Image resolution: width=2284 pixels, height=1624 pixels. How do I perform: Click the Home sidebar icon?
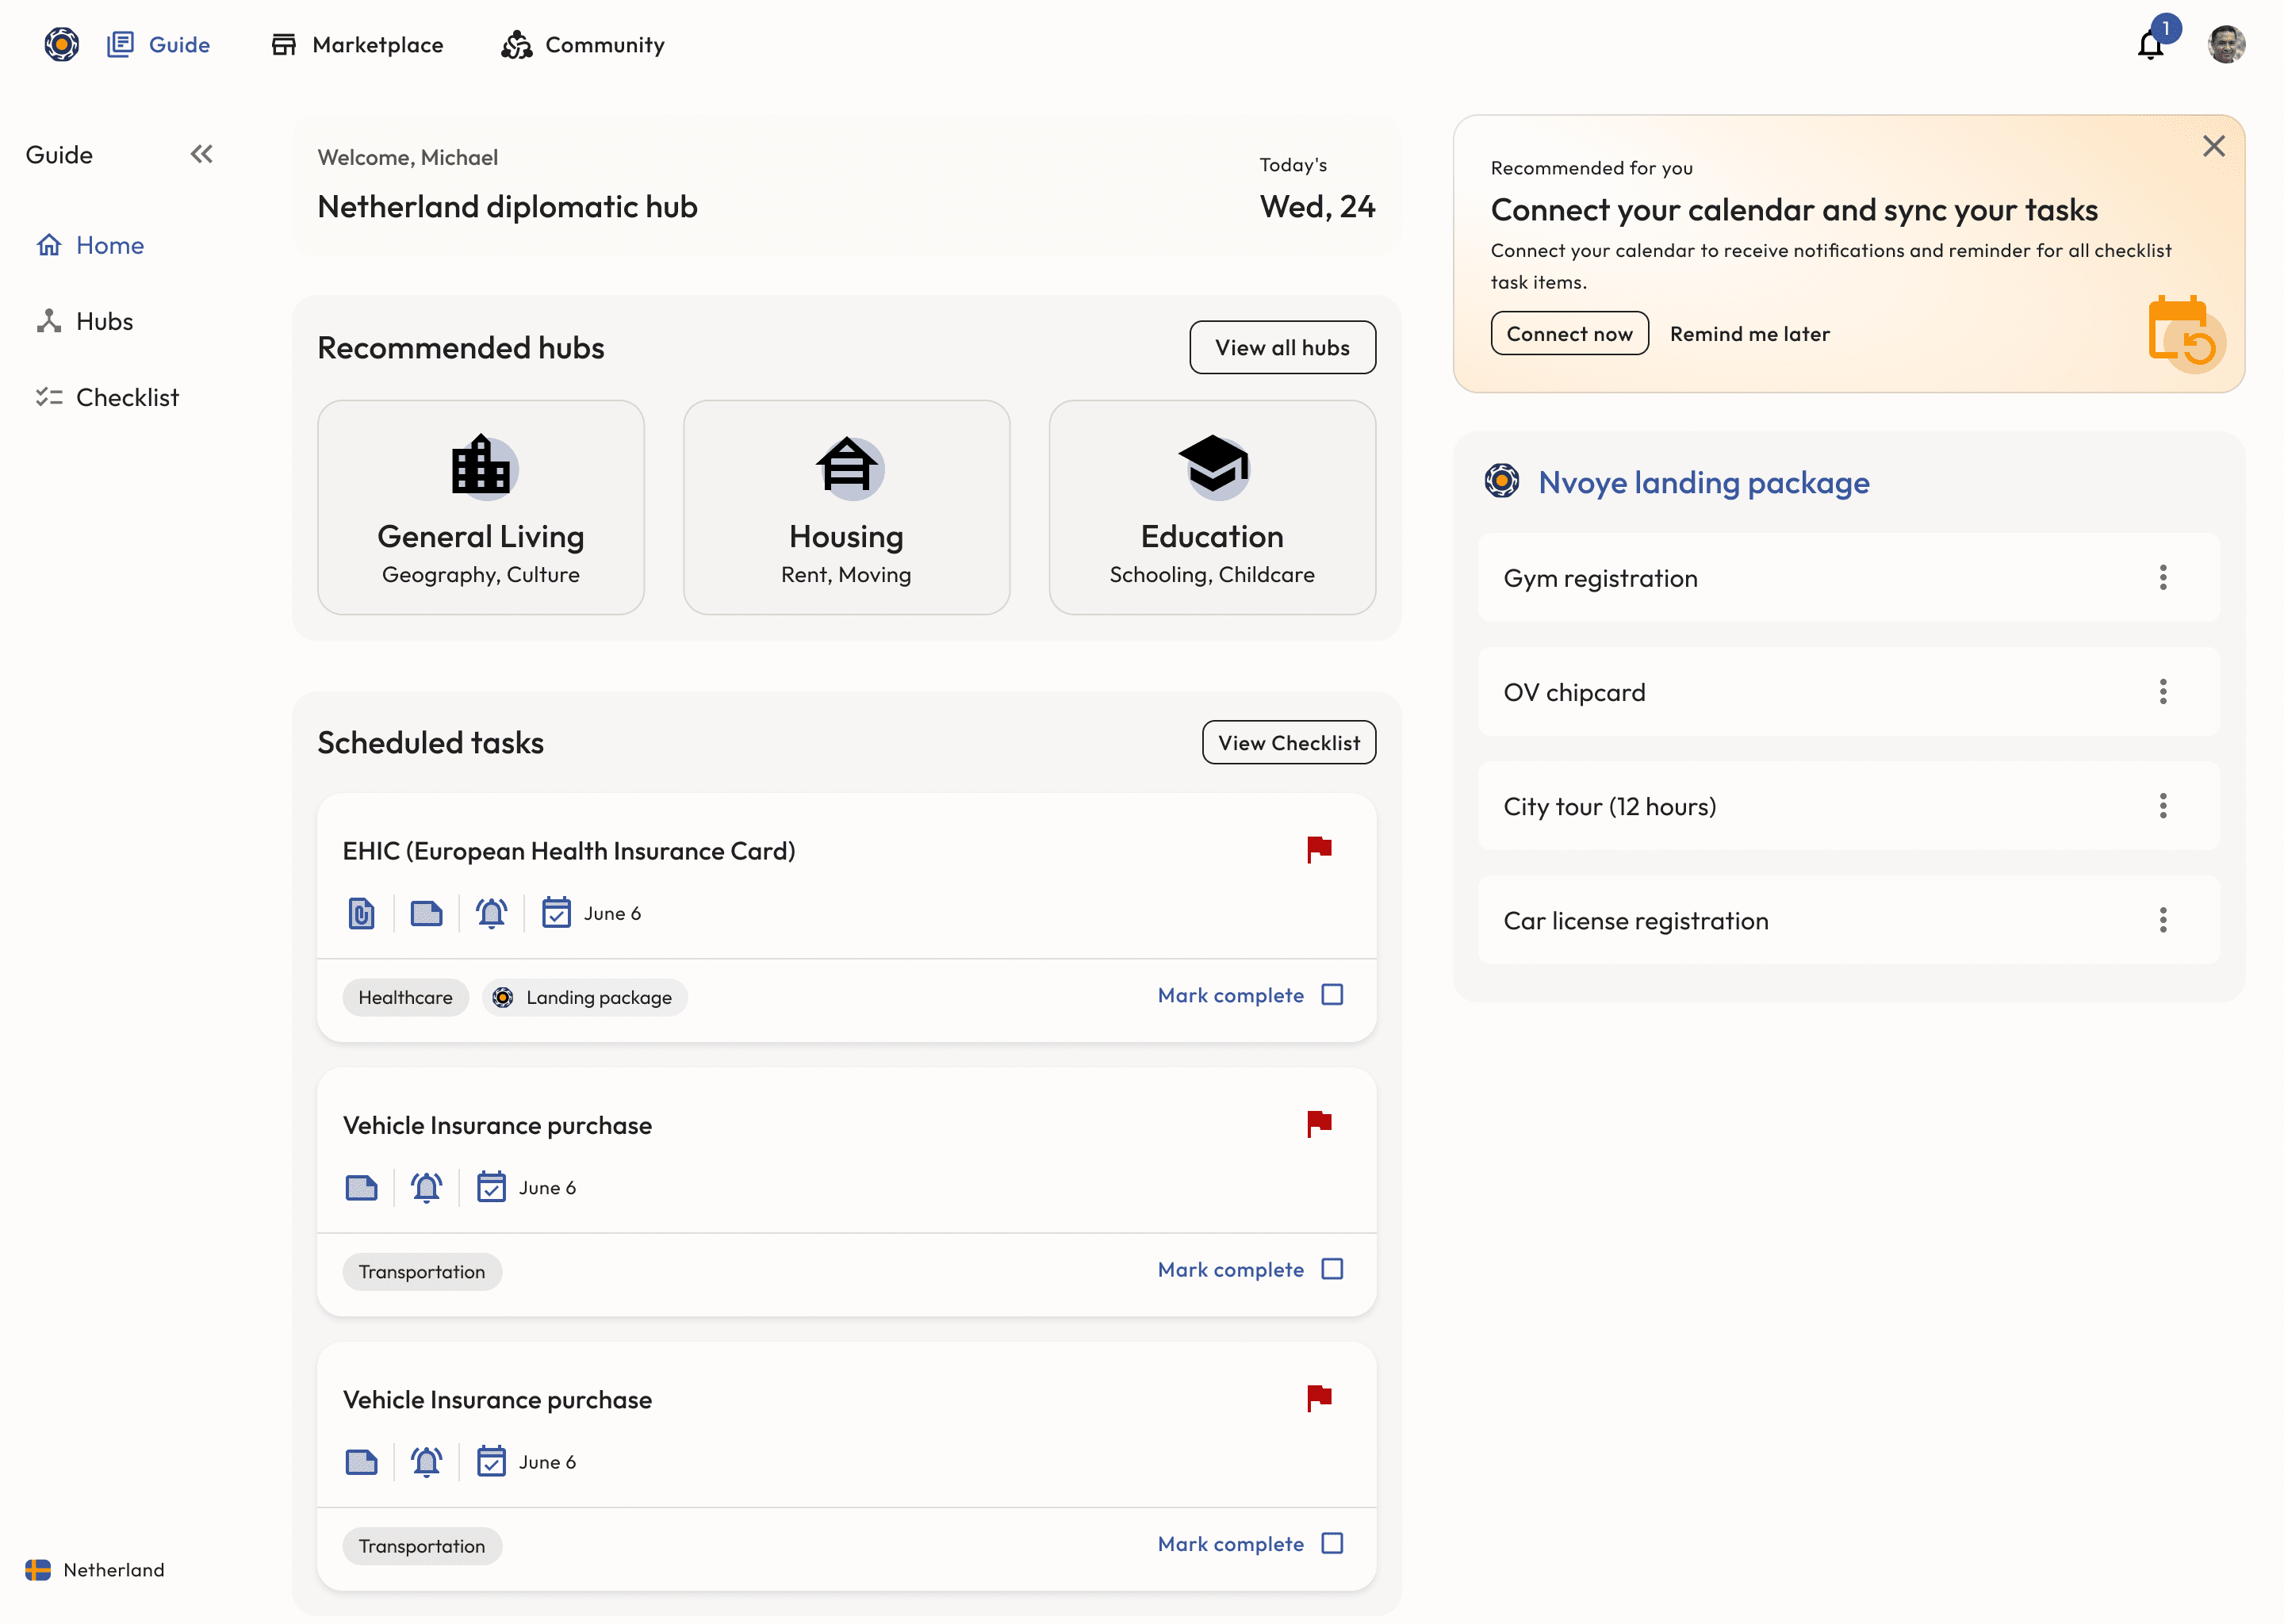[49, 244]
